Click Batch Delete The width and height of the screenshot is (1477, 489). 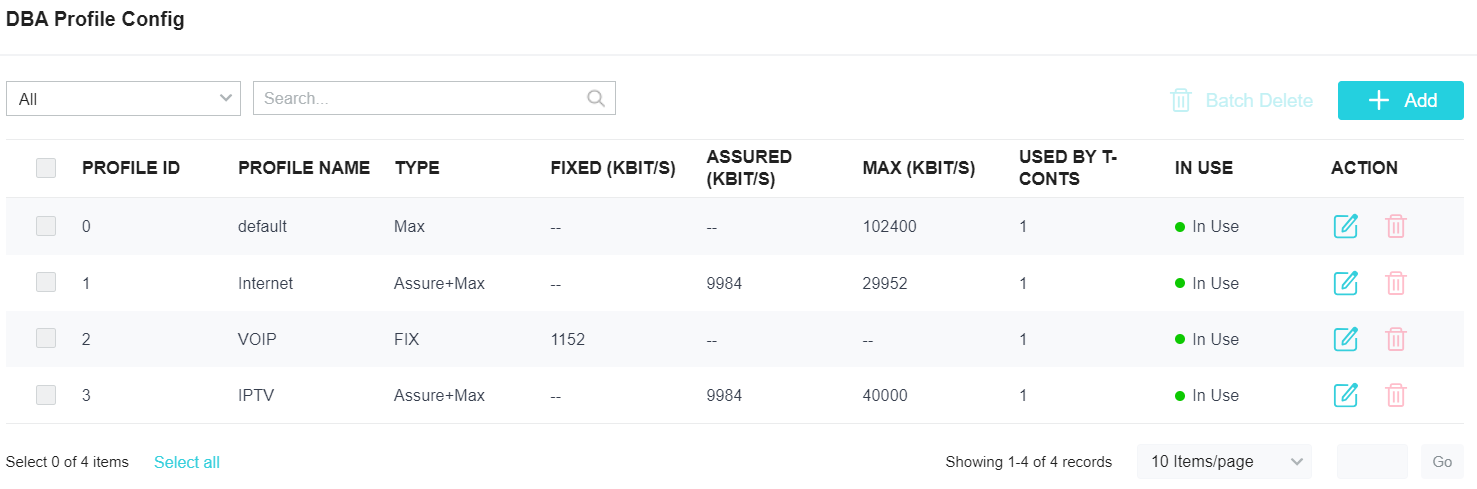(1241, 100)
